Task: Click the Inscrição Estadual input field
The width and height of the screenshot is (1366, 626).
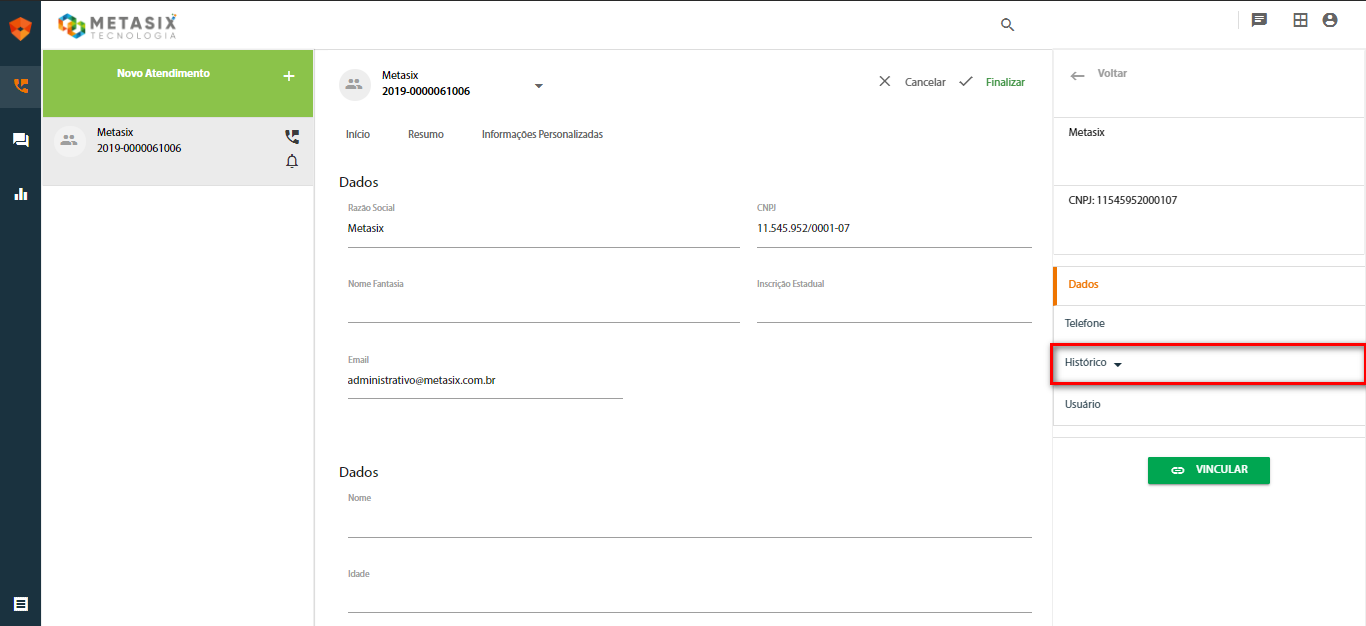Action: [894, 307]
